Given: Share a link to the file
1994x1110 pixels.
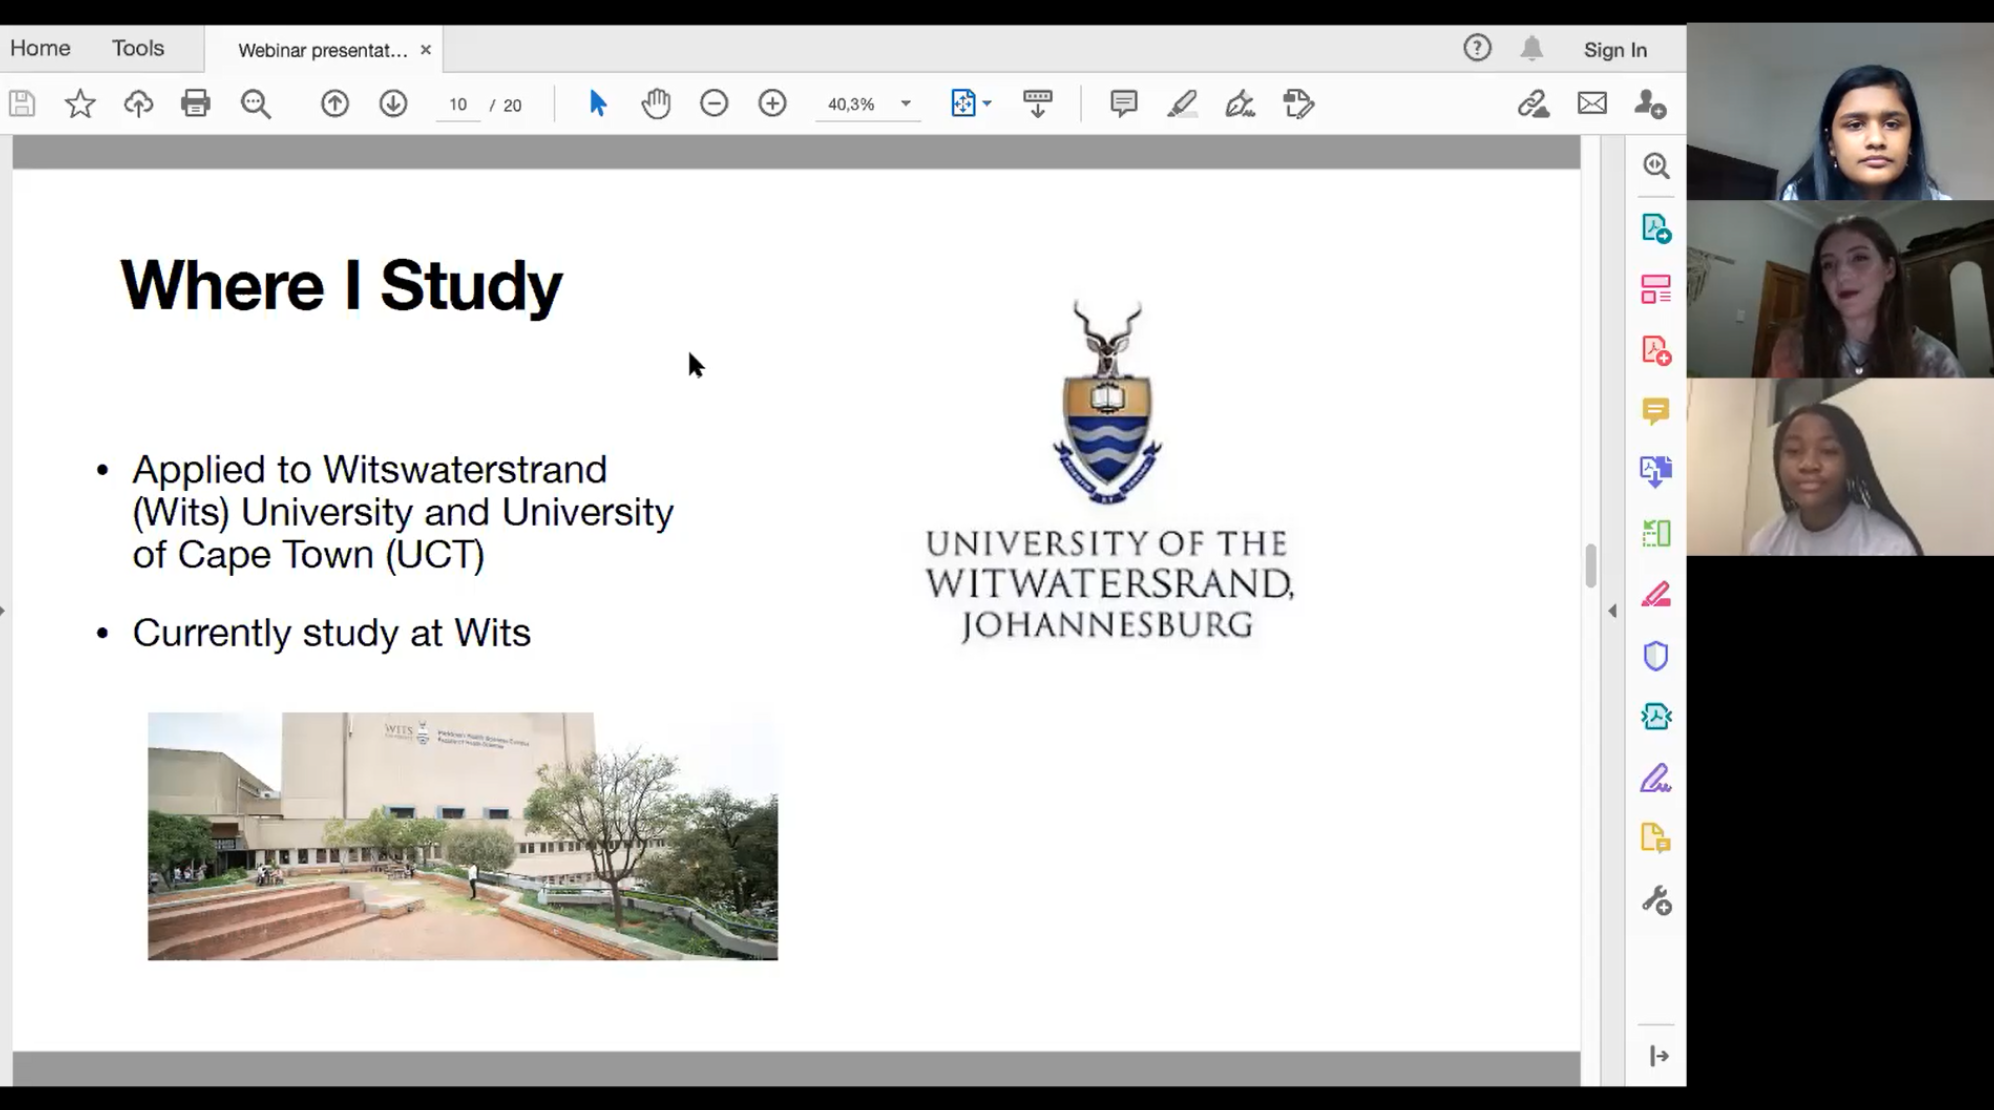Looking at the screenshot, I should [x=1533, y=104].
